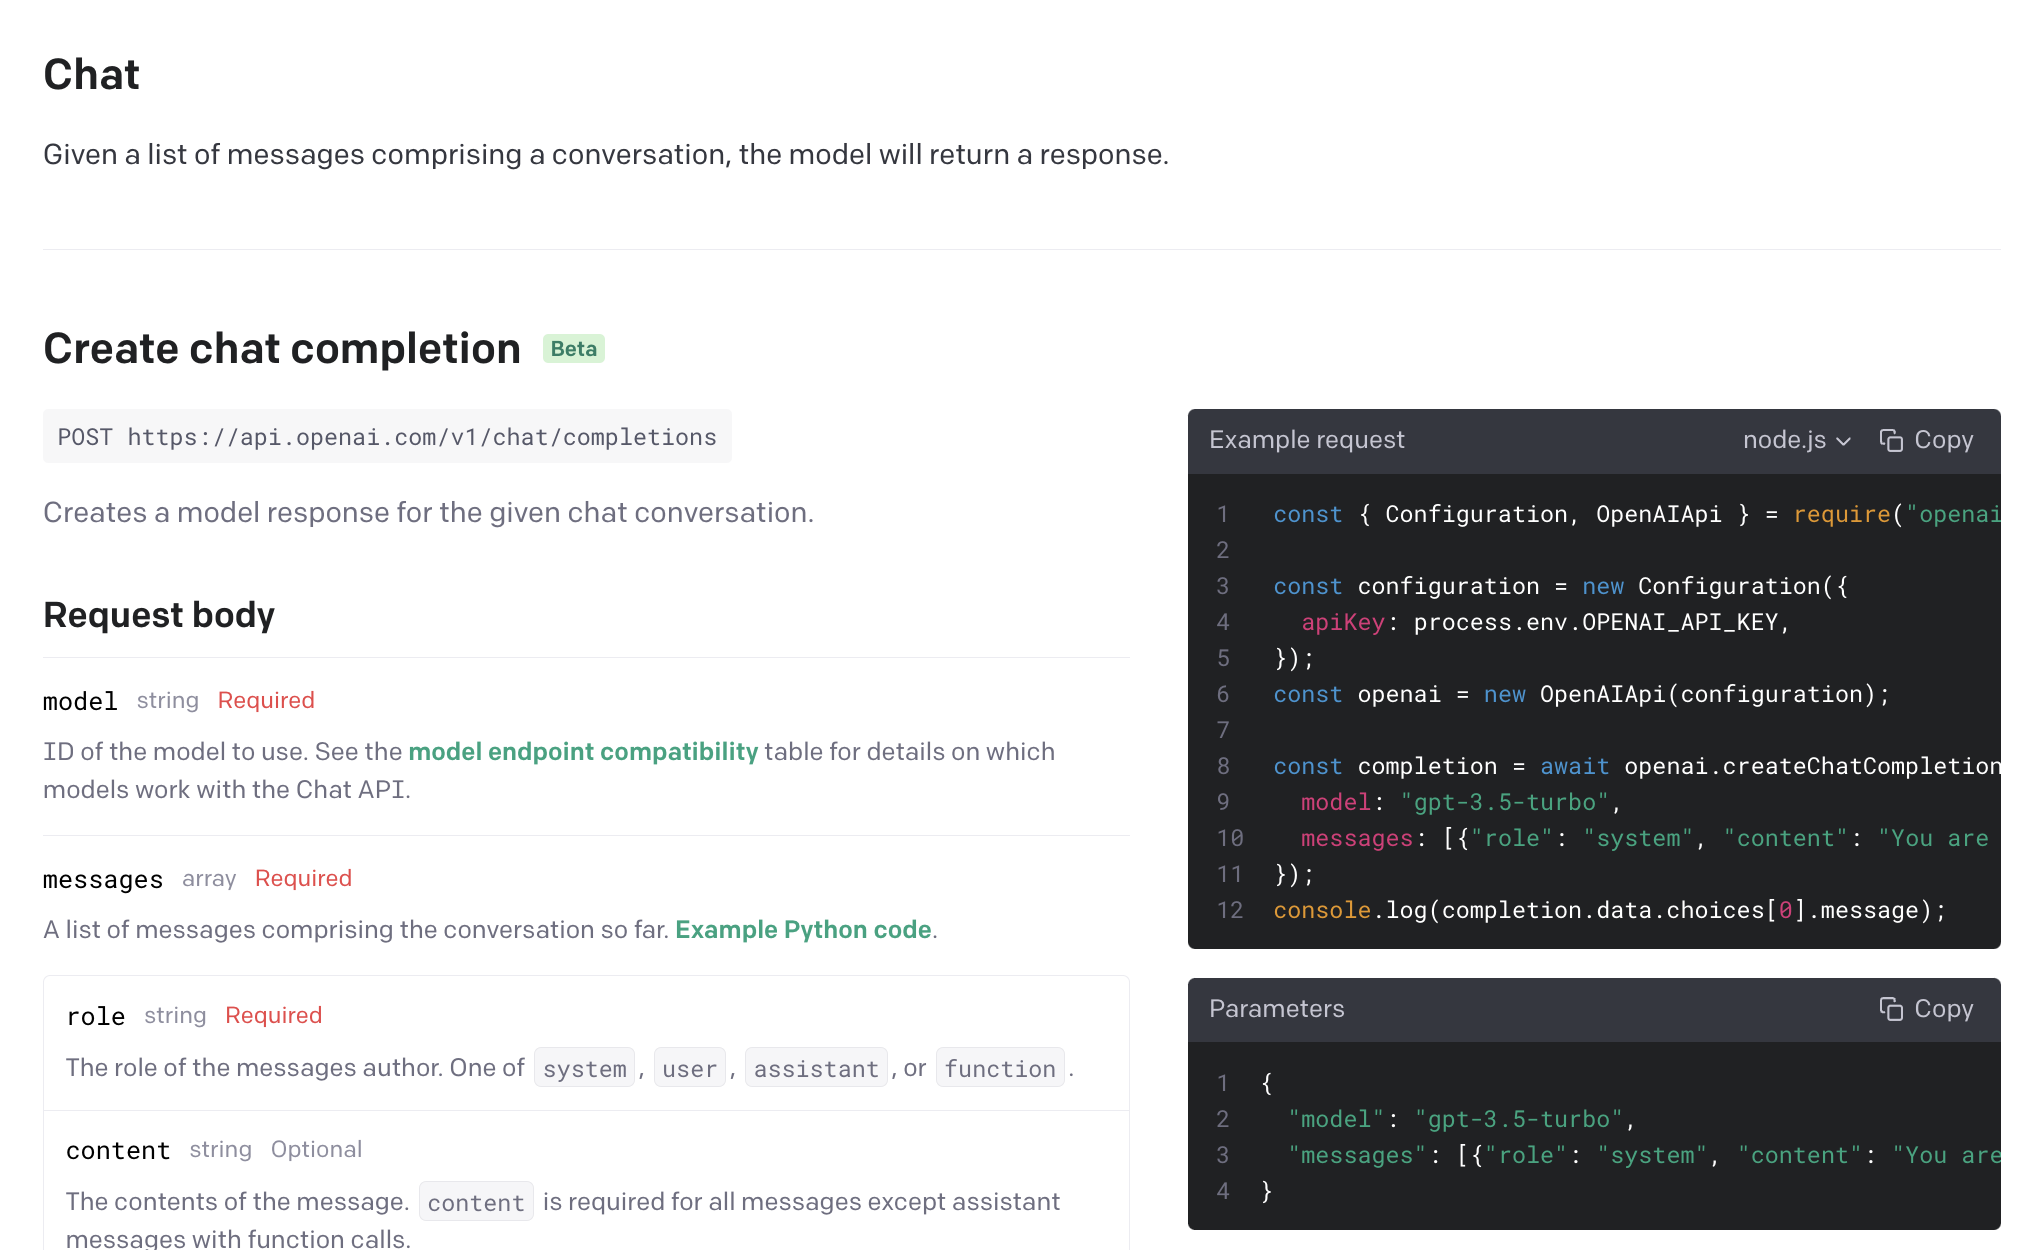The image size is (2038, 1250).
Task: Click the Required label beside messages
Action: click(x=303, y=879)
